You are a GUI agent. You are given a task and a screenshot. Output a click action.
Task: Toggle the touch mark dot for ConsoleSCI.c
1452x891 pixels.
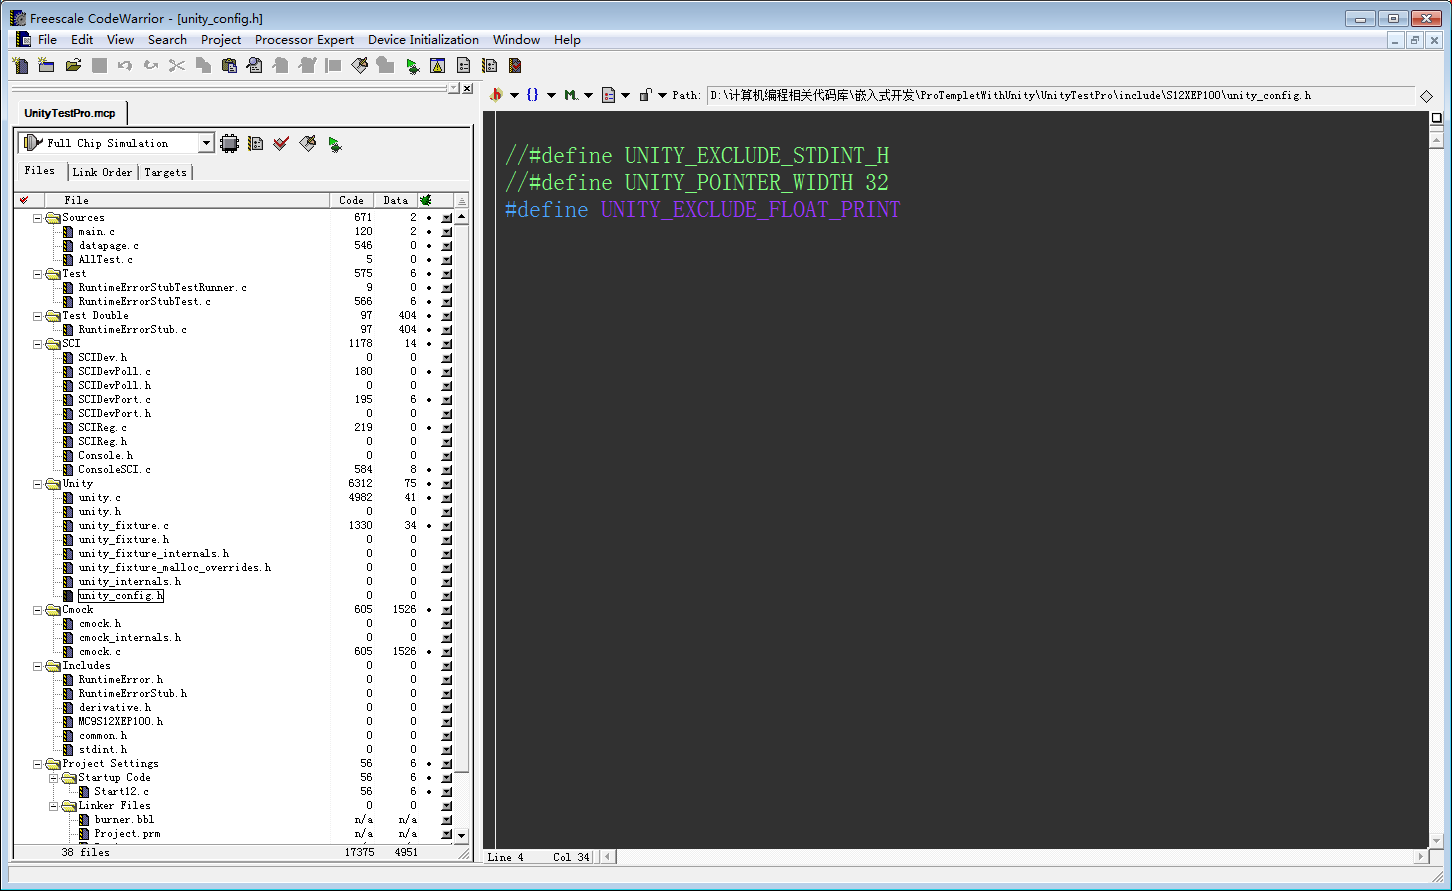point(429,469)
